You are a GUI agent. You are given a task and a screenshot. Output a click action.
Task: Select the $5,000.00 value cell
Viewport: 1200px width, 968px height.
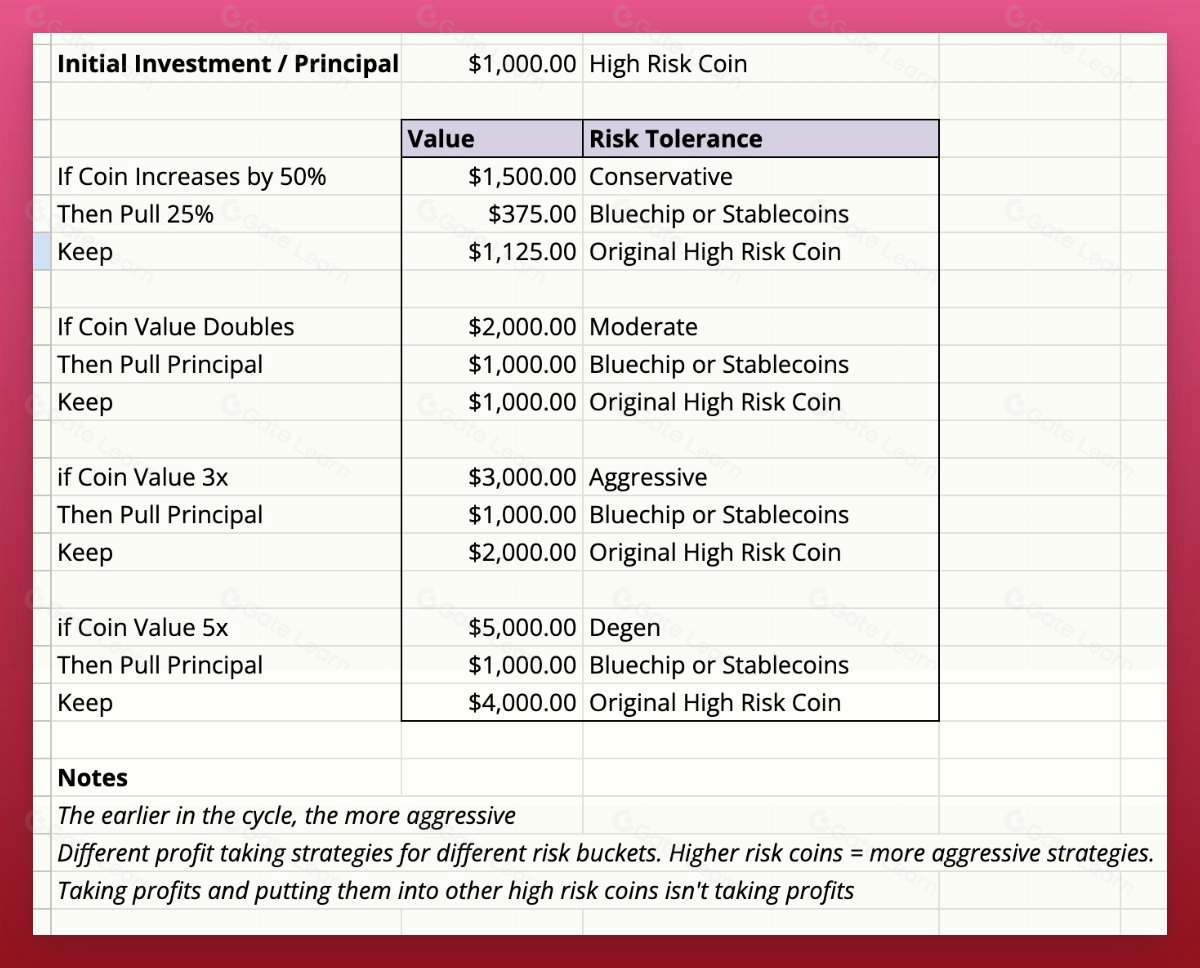tap(522, 628)
